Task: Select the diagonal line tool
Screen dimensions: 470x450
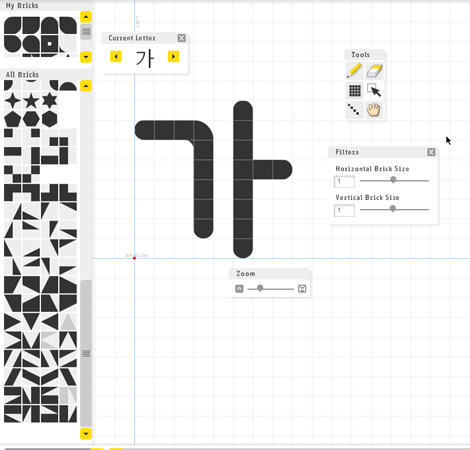Action: [x=354, y=110]
